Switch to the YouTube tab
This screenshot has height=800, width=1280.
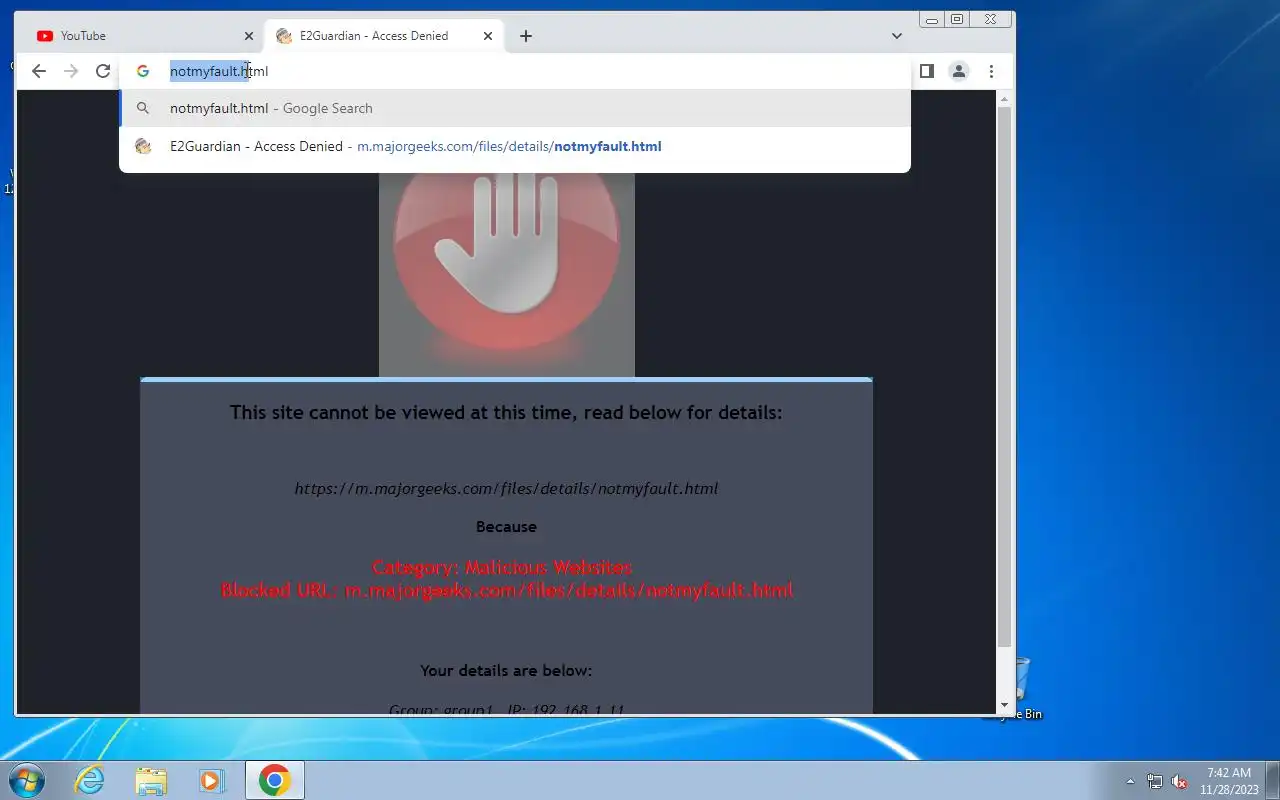(140, 36)
